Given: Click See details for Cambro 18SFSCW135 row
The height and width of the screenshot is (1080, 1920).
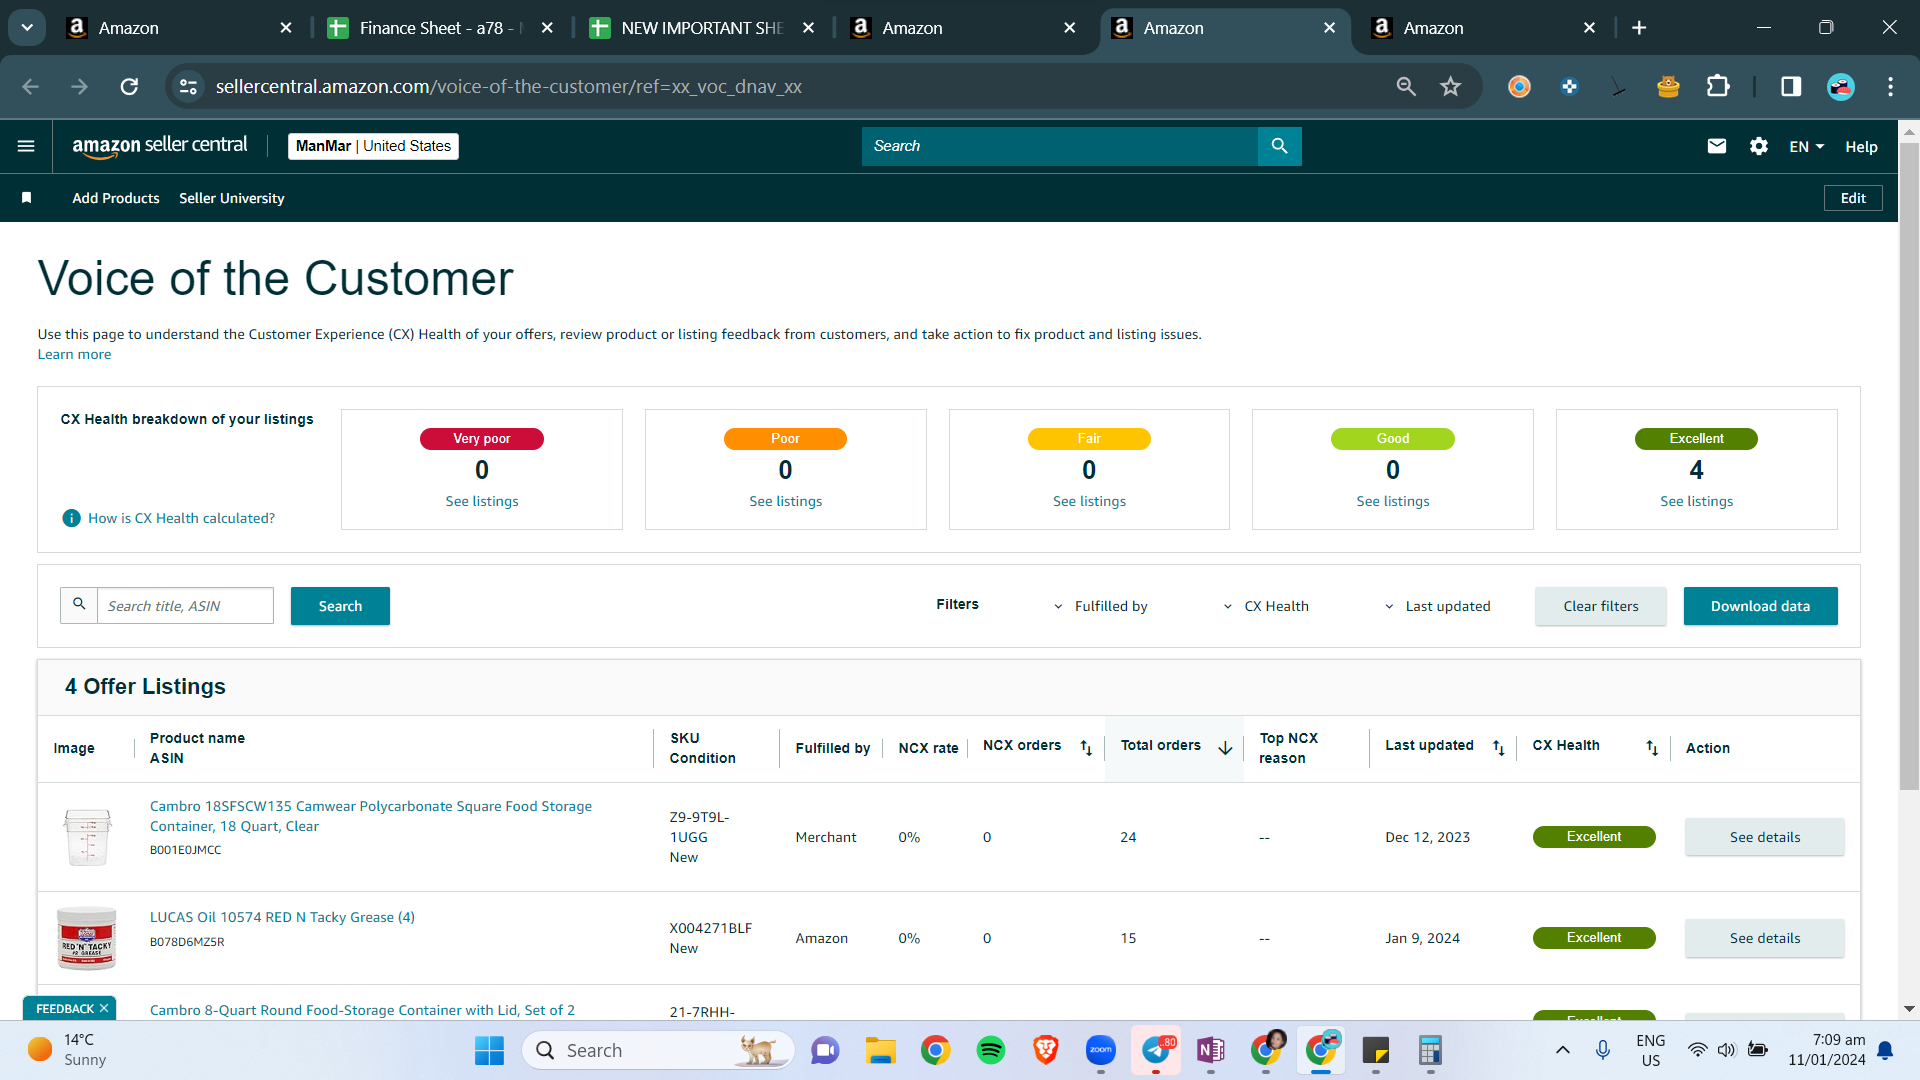Looking at the screenshot, I should pos(1765,837).
